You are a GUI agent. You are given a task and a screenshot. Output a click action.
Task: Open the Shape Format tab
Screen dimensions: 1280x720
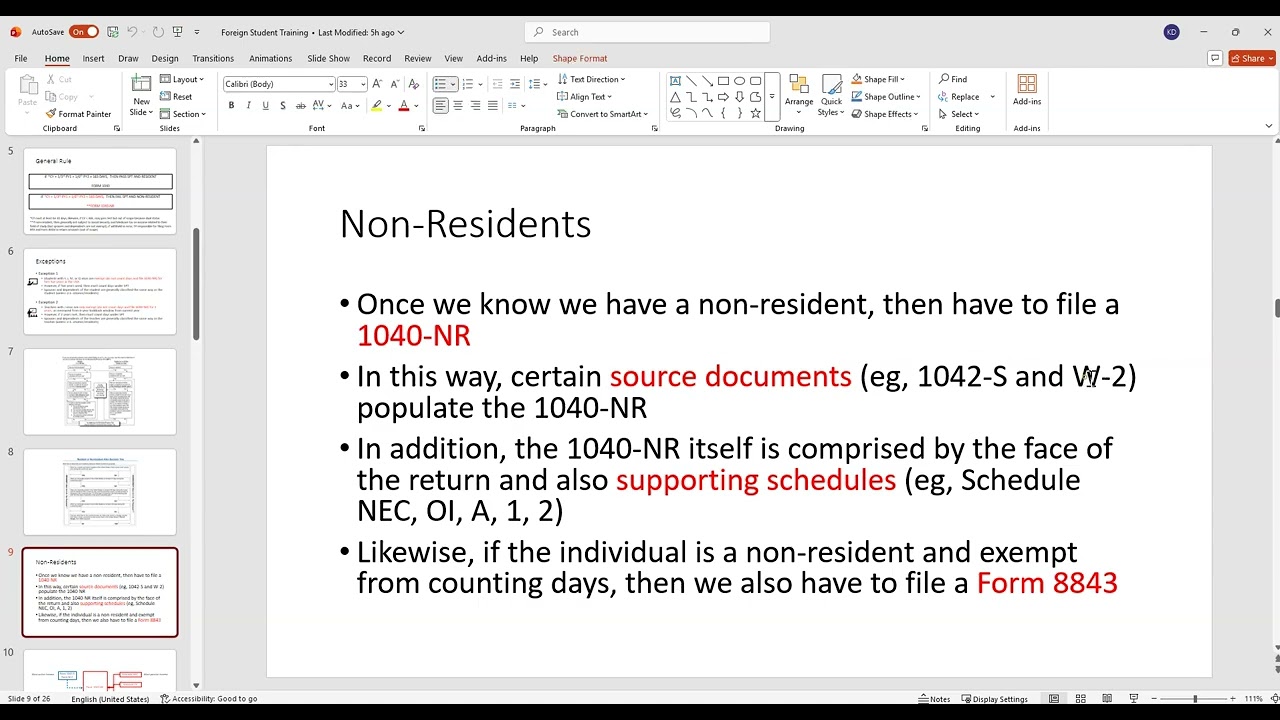coord(580,58)
